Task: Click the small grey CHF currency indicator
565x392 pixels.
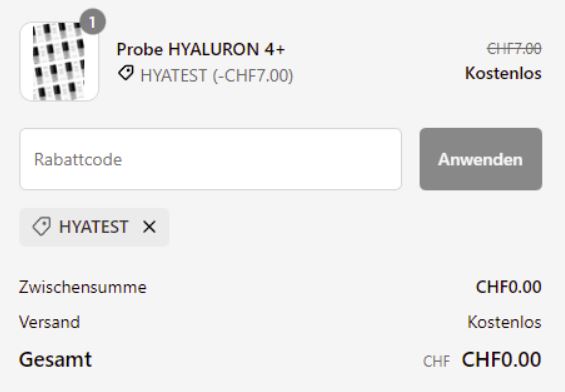Action: pos(437,361)
